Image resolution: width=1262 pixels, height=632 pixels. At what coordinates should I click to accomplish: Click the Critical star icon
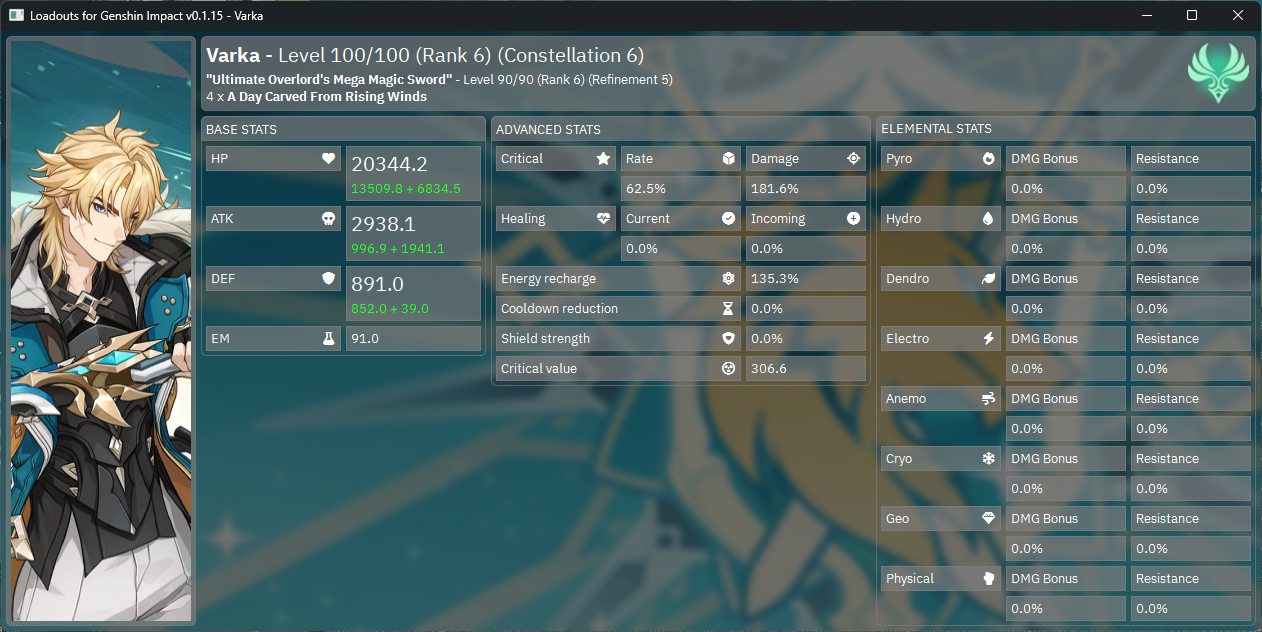coord(602,158)
